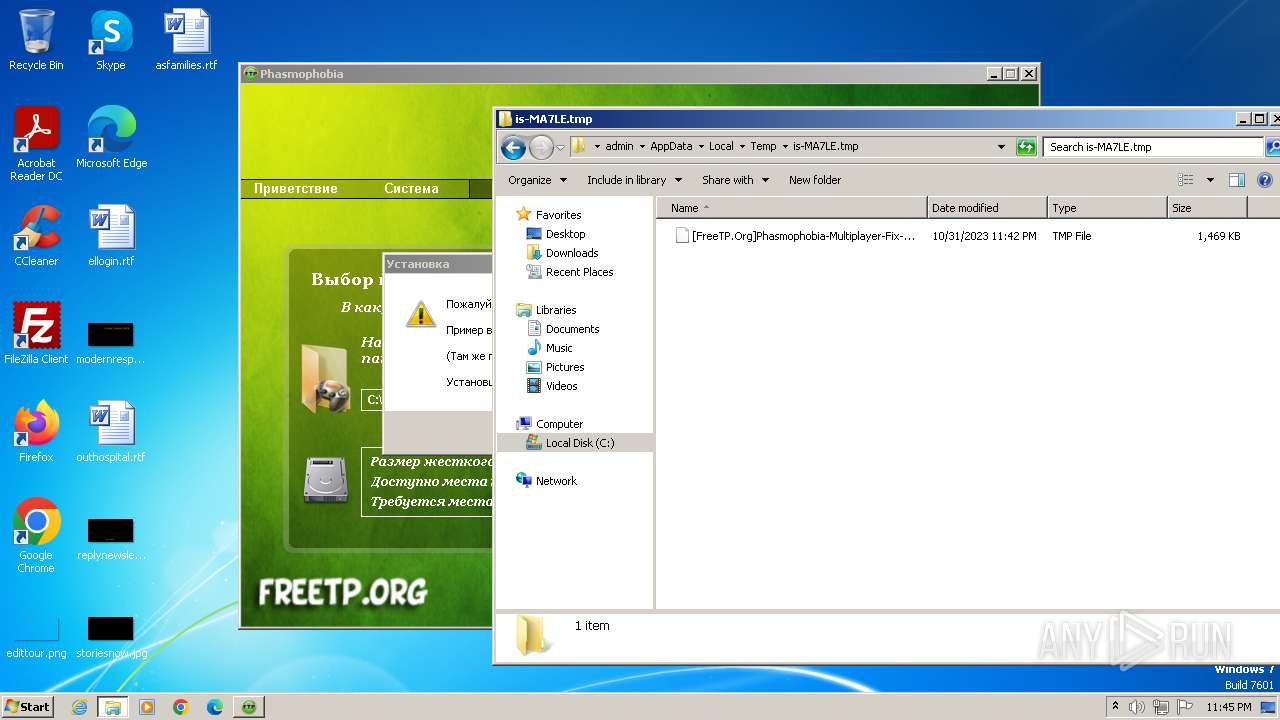This screenshot has height=720, width=1280.
Task: Click Windows Explorer taskbar button
Action: (x=113, y=707)
